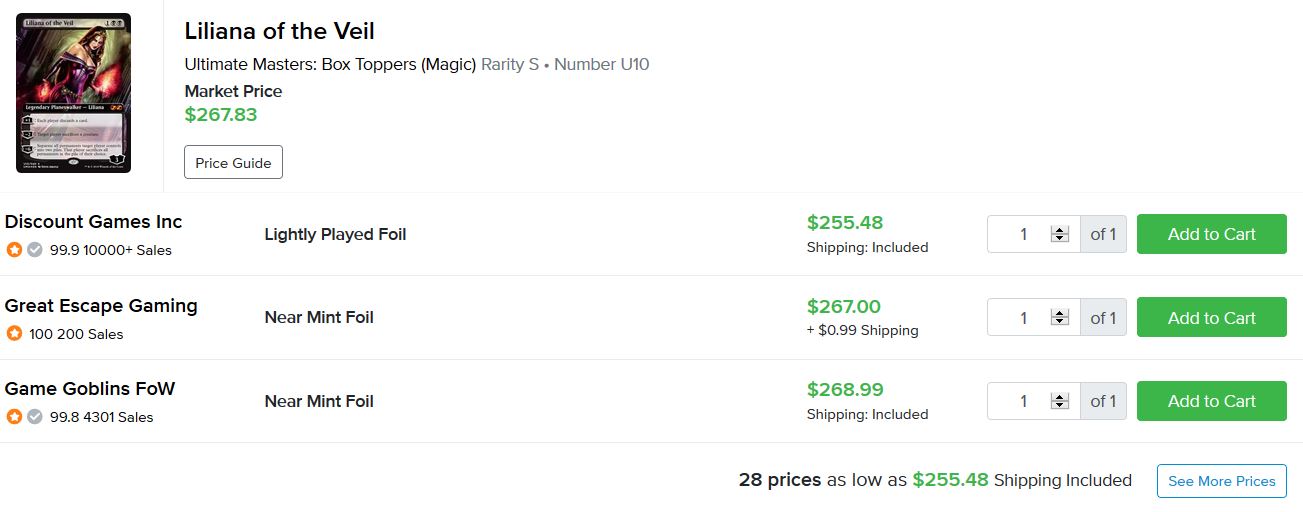Focus quantity field for Discount Games Inc
Screen dimensions: 1303x512
pyautogui.click(x=1022, y=234)
